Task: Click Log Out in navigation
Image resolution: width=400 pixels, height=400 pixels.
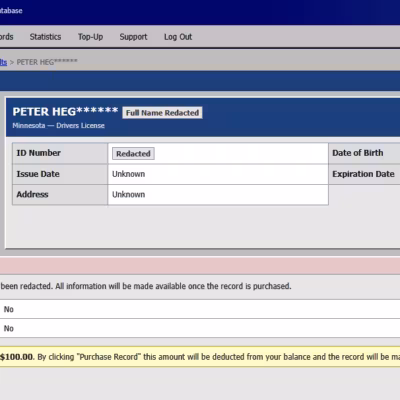Action: pos(178,37)
